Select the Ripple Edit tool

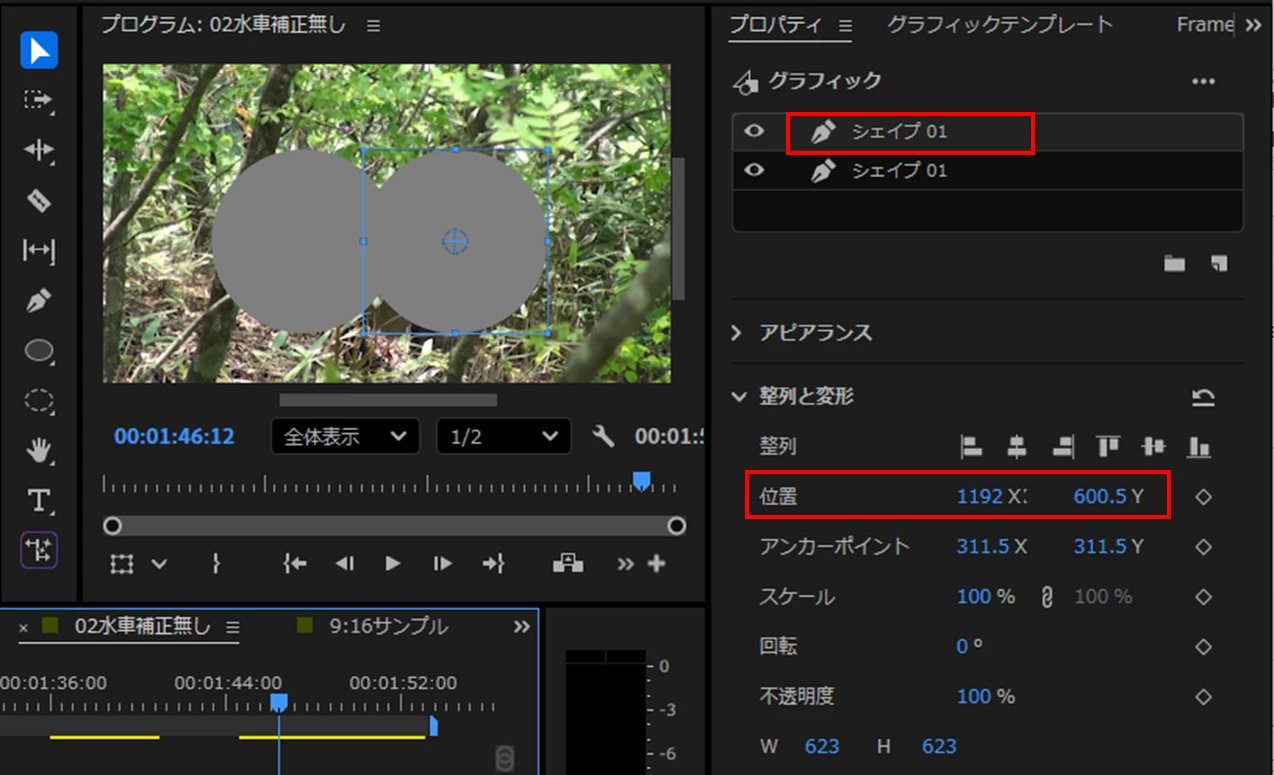38,150
